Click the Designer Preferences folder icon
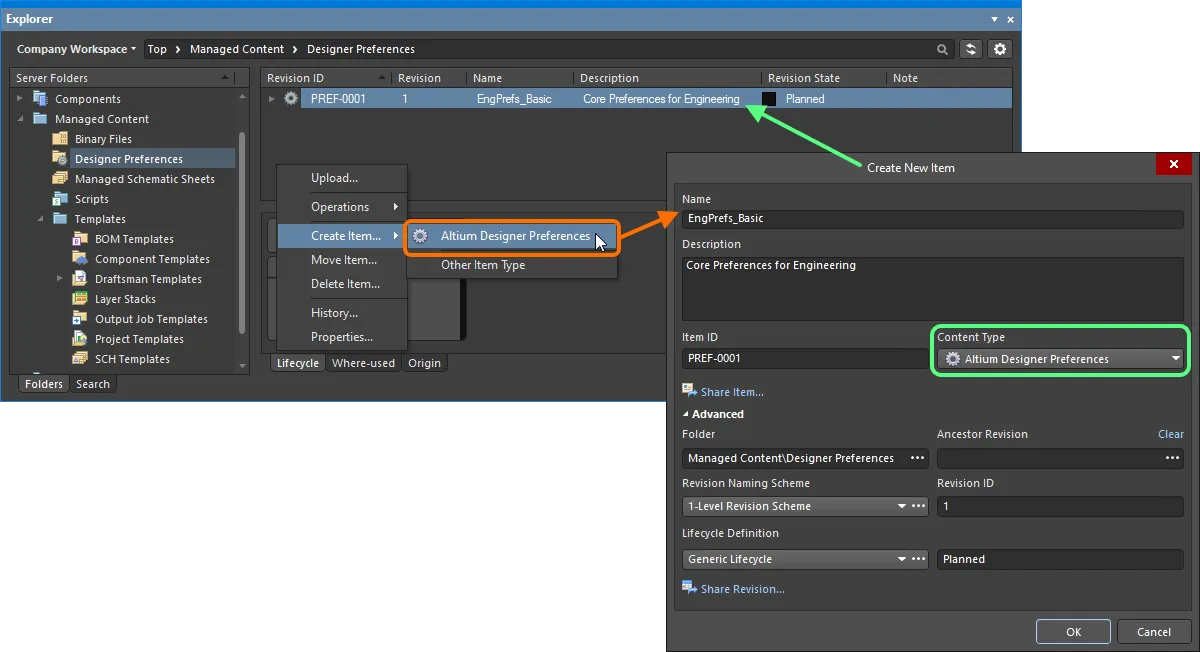The image size is (1200, 652). coord(60,159)
